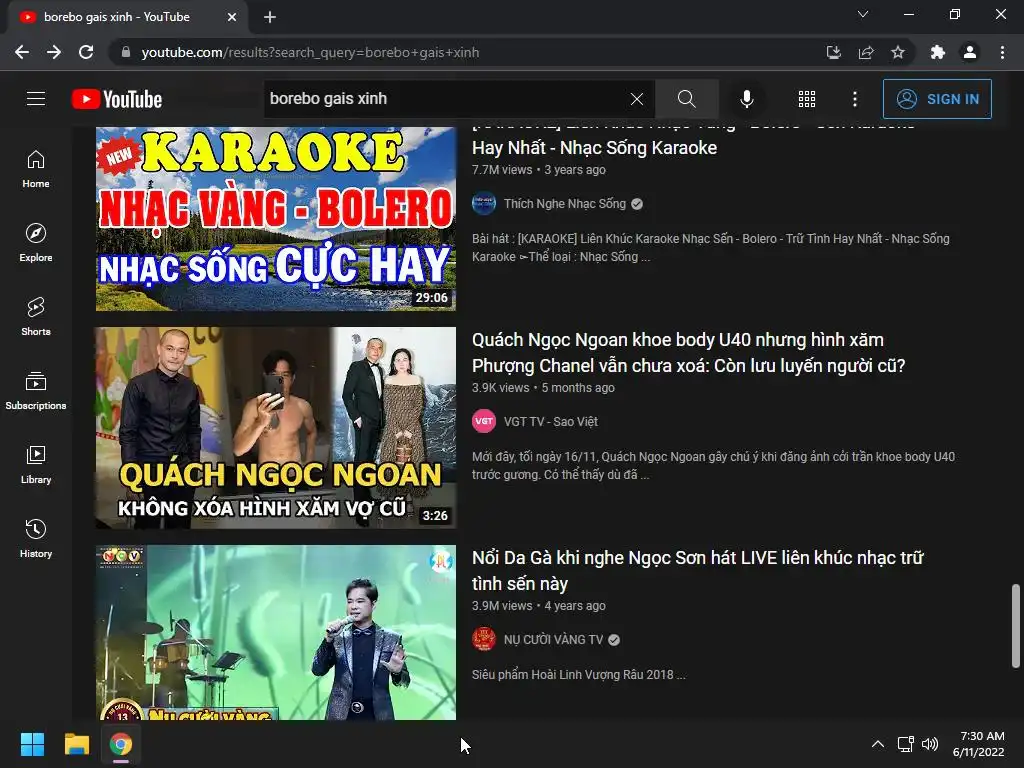
Task: Visit Thích Nghe Nhạc Sống channel name
Action: pyautogui.click(x=564, y=204)
